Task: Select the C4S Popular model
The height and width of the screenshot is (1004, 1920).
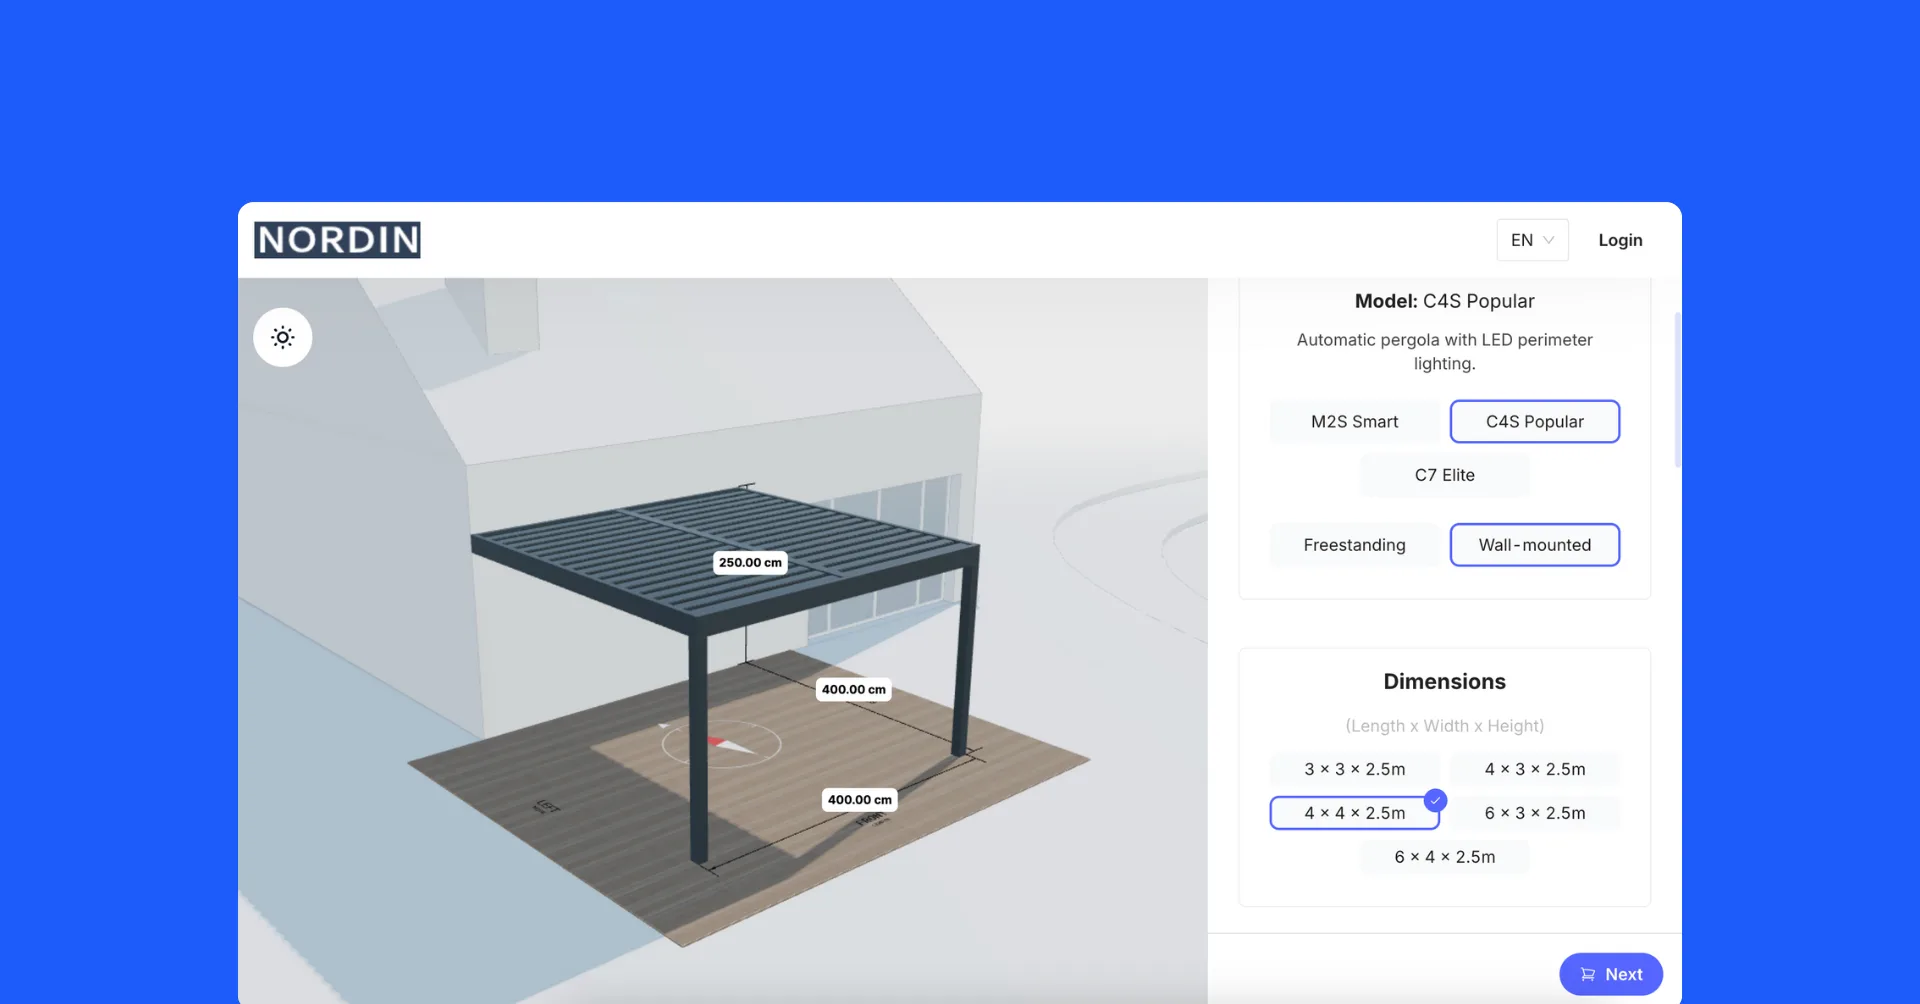Action: coord(1534,422)
